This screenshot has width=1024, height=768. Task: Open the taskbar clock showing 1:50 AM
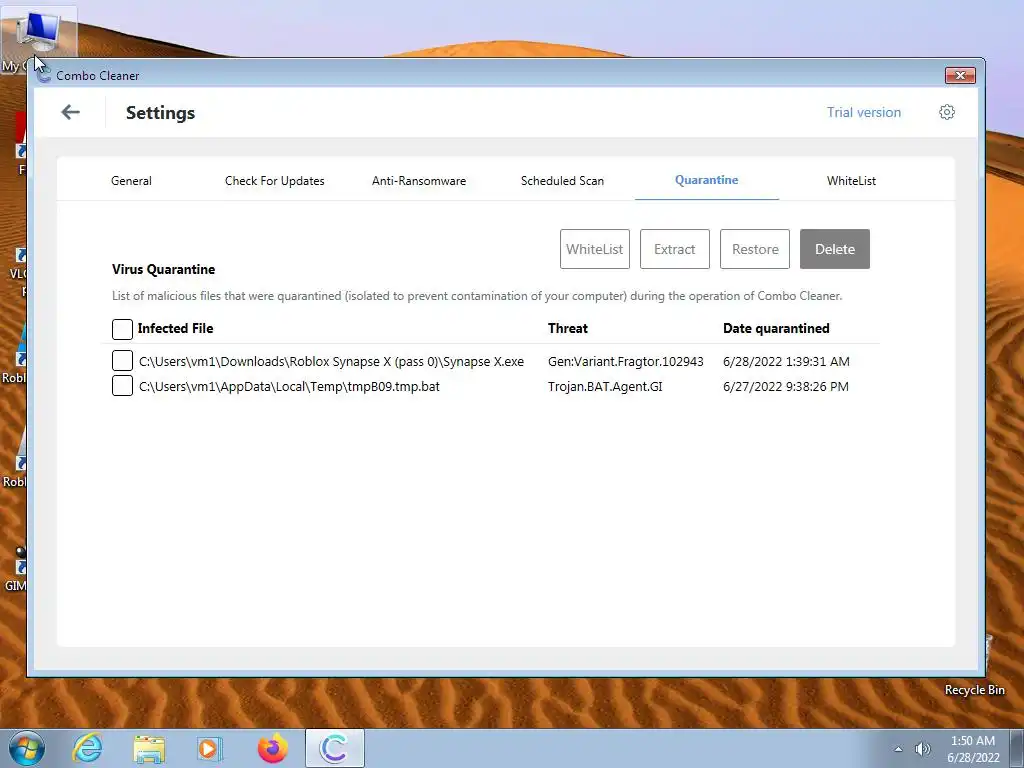tap(973, 749)
